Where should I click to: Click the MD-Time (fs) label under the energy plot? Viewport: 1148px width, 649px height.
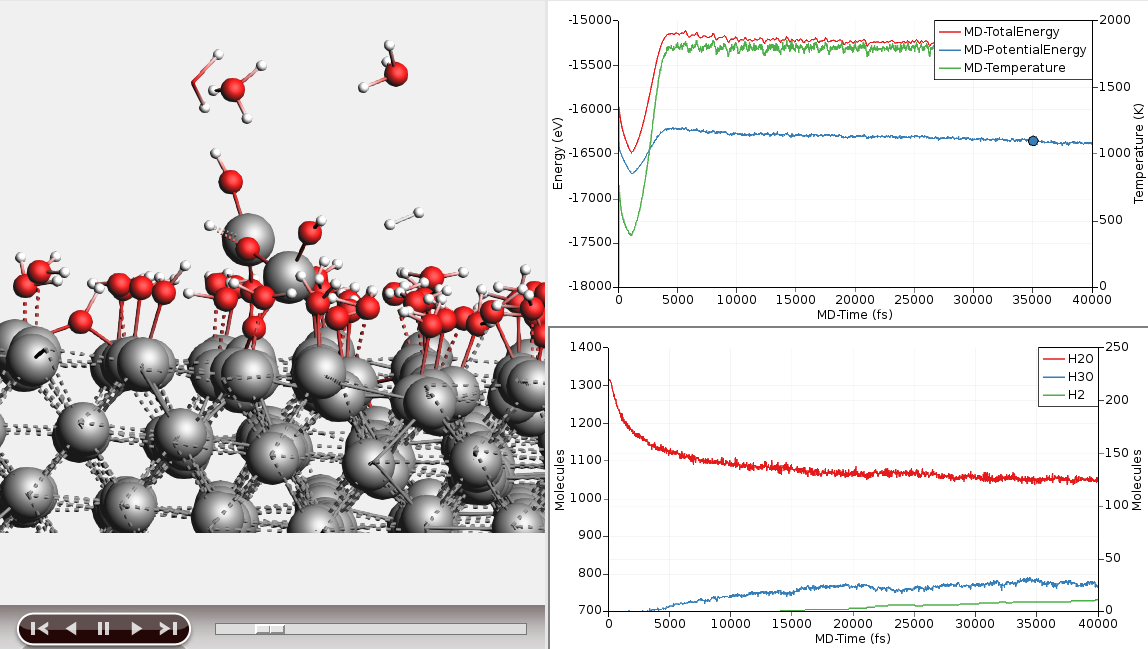coord(853,315)
